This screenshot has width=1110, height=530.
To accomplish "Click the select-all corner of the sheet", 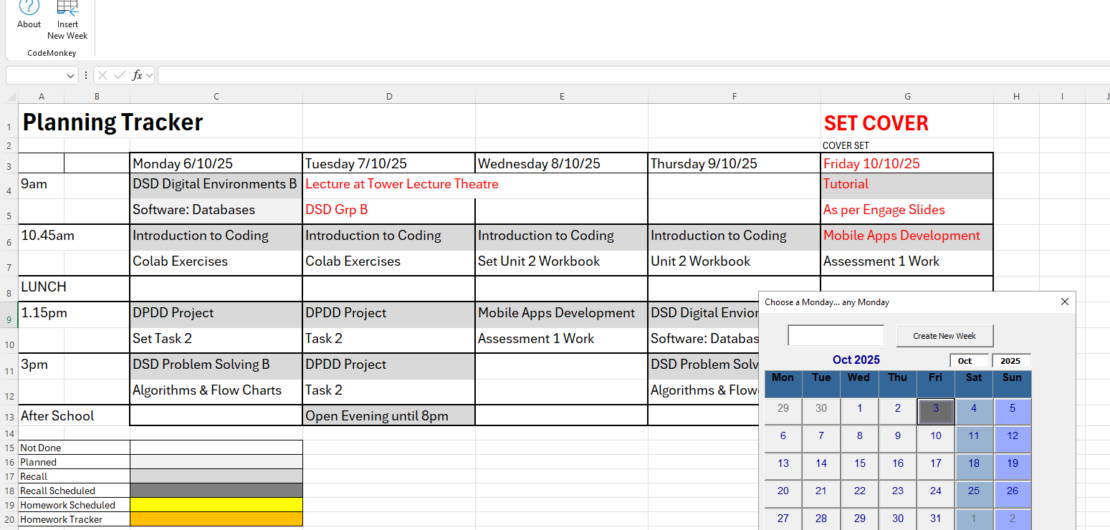I will tap(9, 97).
